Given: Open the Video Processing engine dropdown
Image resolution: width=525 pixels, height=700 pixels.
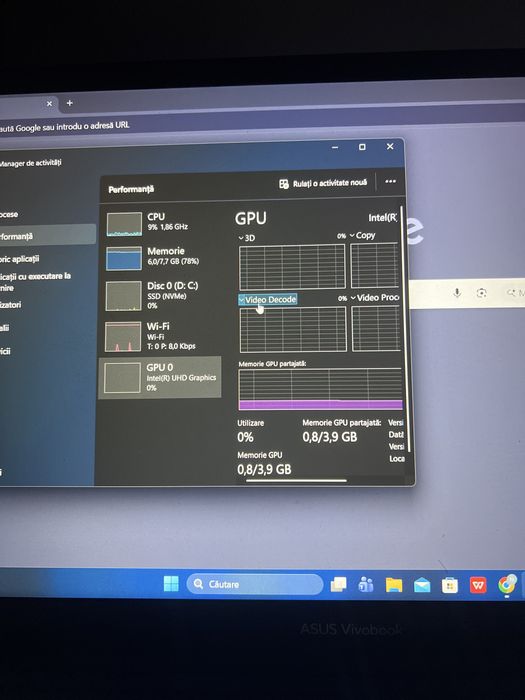Looking at the screenshot, I should point(374,297).
